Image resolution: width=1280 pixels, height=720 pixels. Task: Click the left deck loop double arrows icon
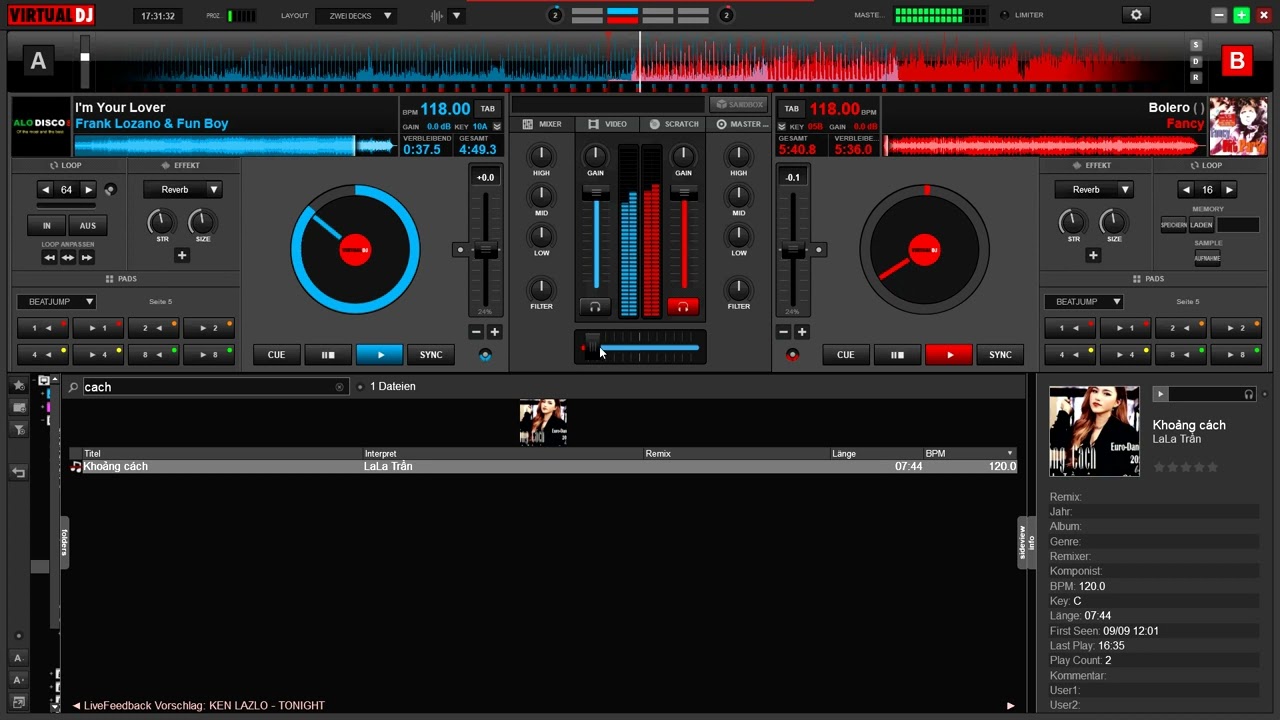click(87, 258)
